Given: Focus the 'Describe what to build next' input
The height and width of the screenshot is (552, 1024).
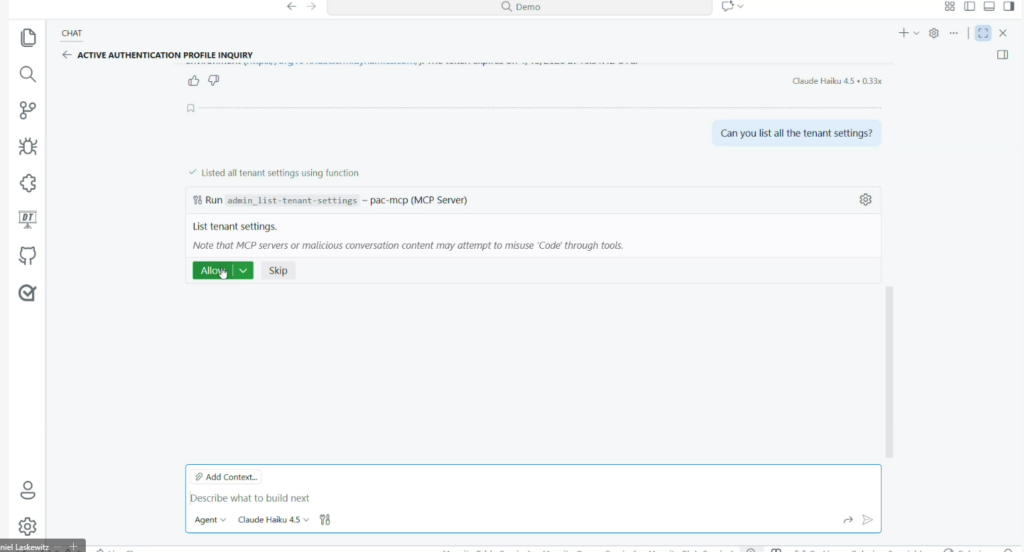Looking at the screenshot, I should [532, 498].
